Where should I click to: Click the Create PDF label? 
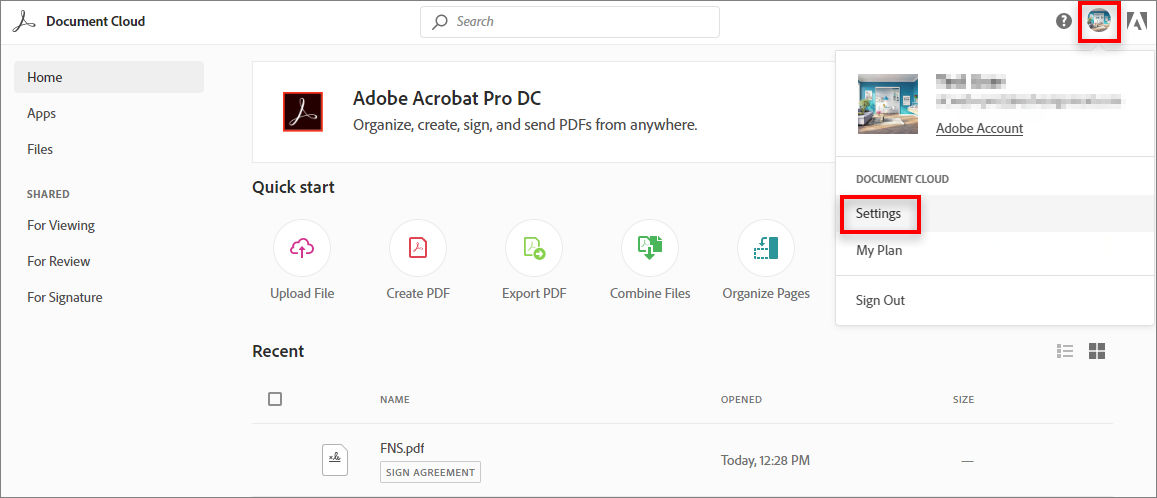(418, 294)
